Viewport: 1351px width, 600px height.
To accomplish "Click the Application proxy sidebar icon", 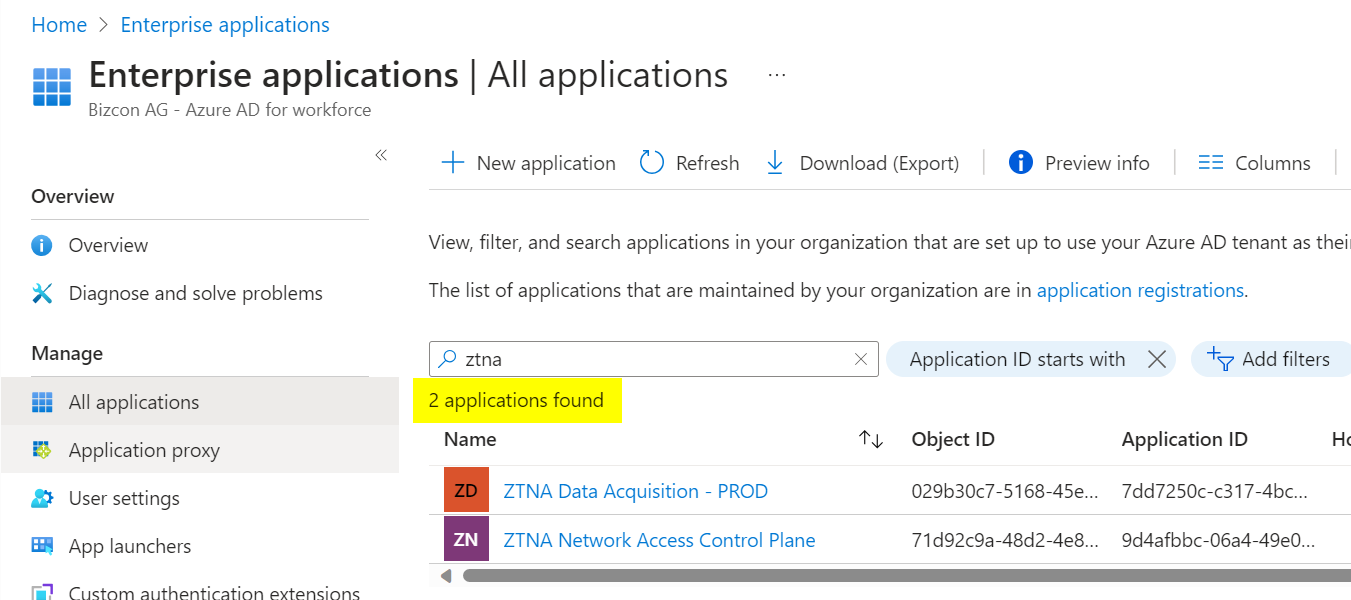I will point(43,449).
